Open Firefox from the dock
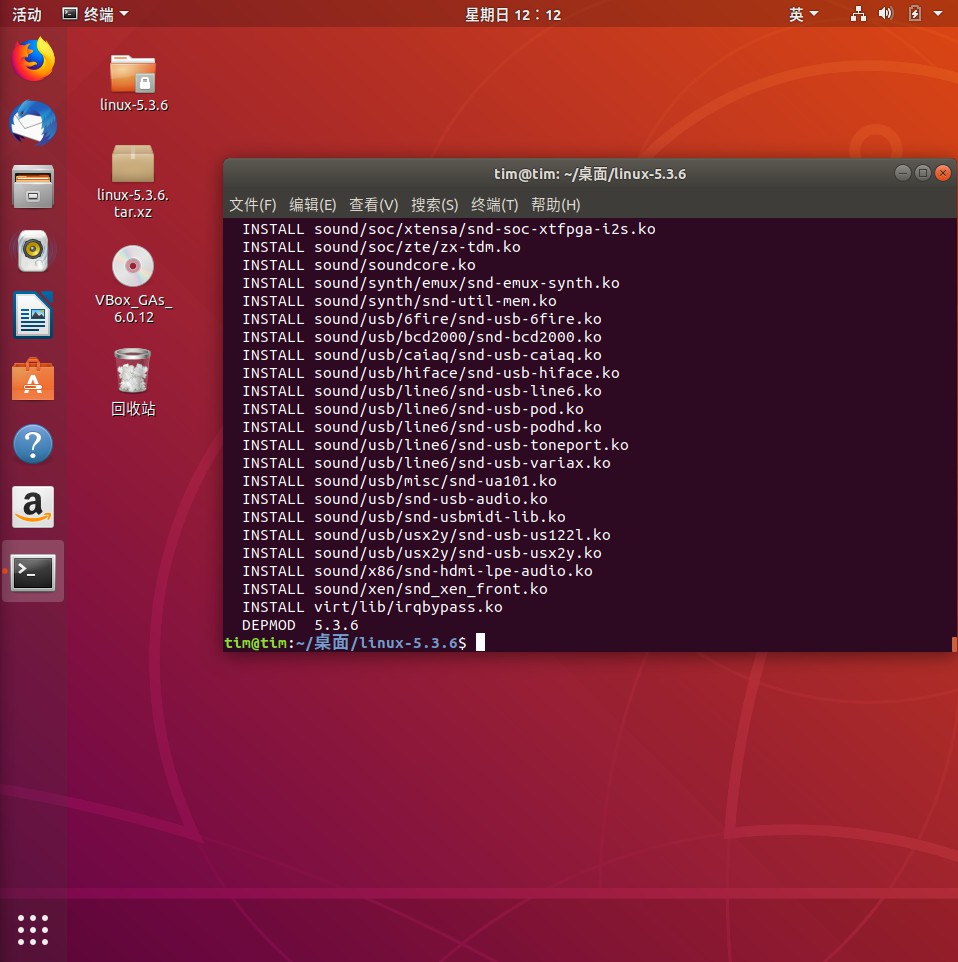This screenshot has height=962, width=958. tap(33, 60)
